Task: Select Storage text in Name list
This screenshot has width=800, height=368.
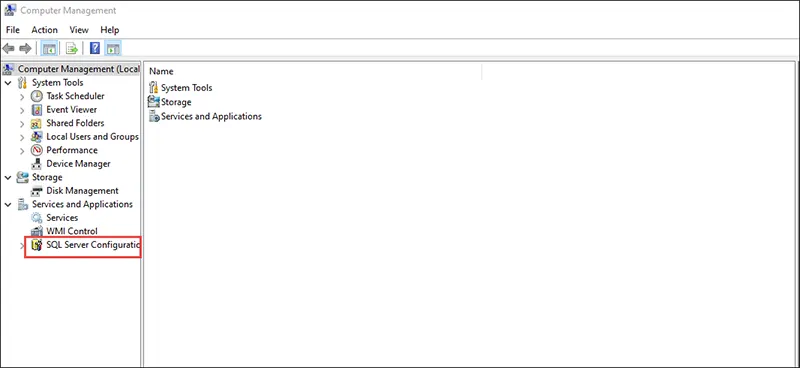Action: pos(176,102)
